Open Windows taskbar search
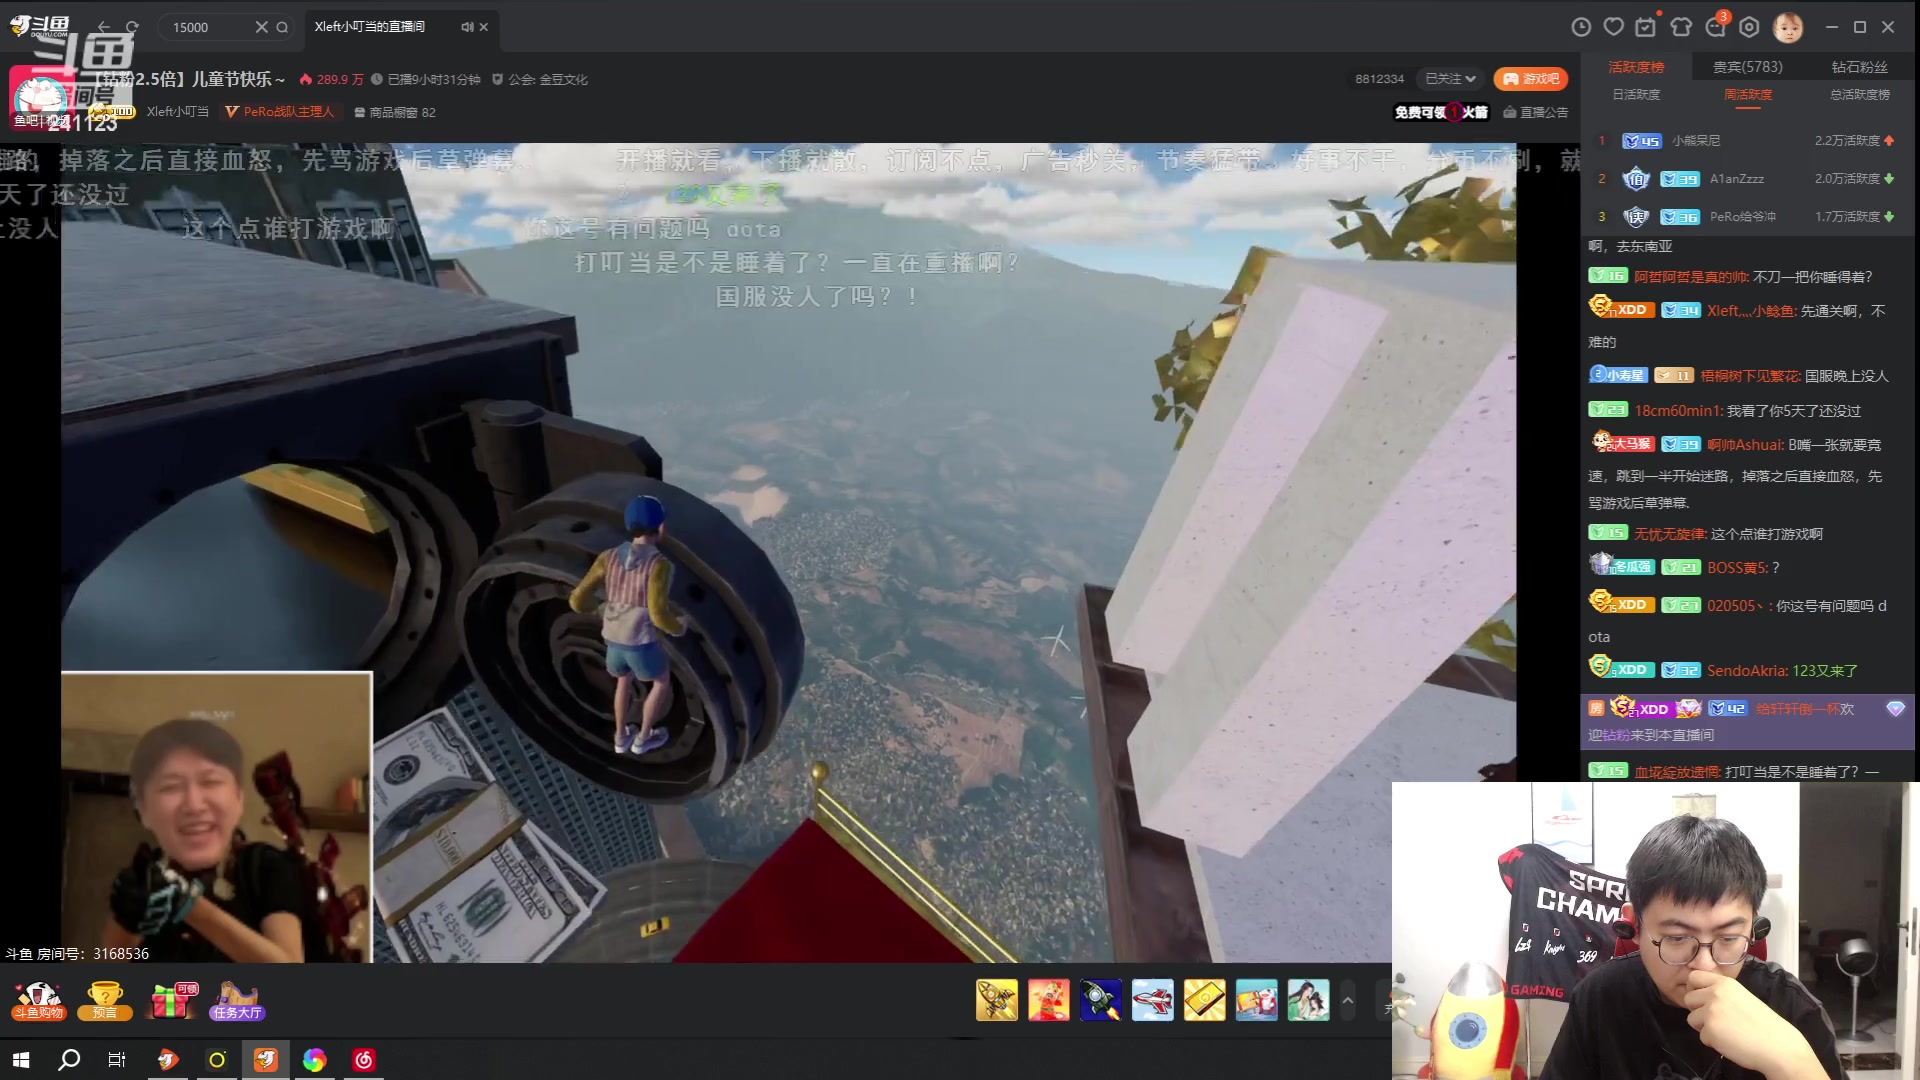Viewport: 1920px width, 1080px height. (x=69, y=1060)
